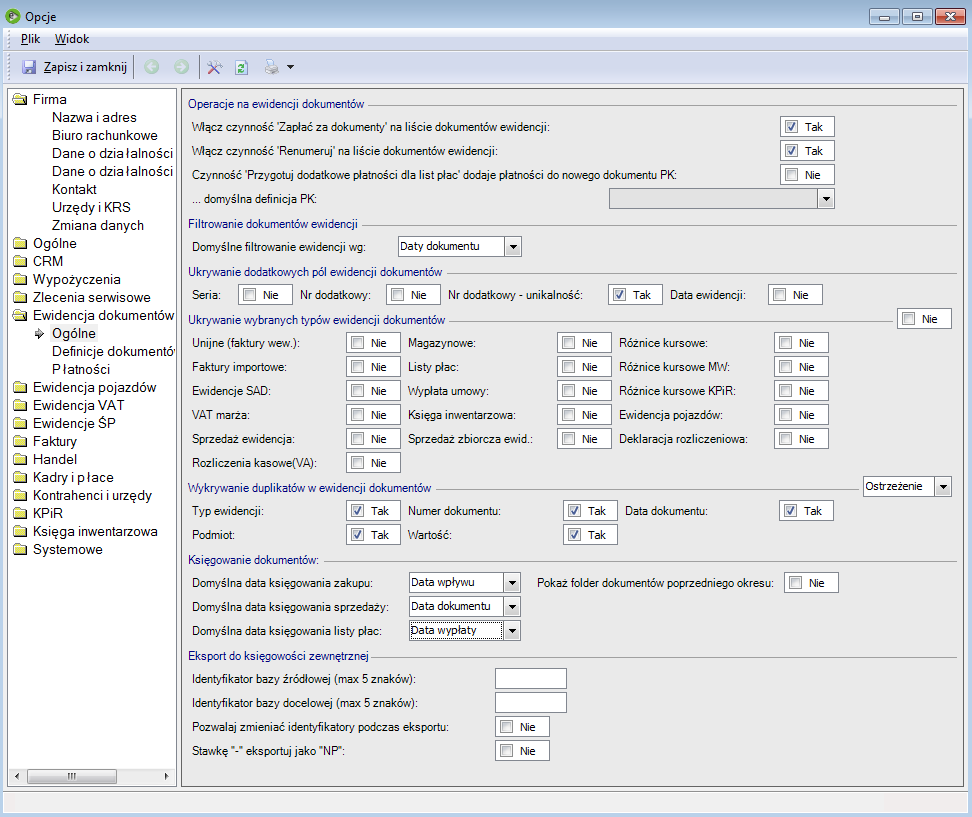This screenshot has width=972, height=817.
Task: Open the Kontrahenci i urzędy folder icon
Action: click(20, 495)
